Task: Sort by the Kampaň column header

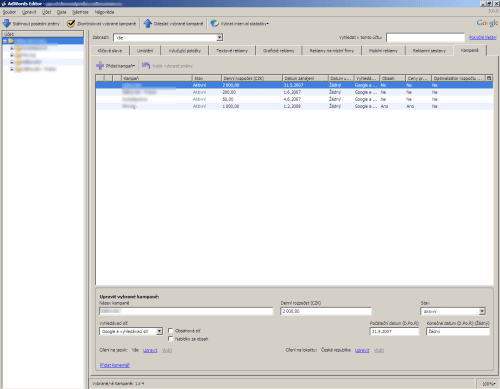Action: [x=157, y=78]
